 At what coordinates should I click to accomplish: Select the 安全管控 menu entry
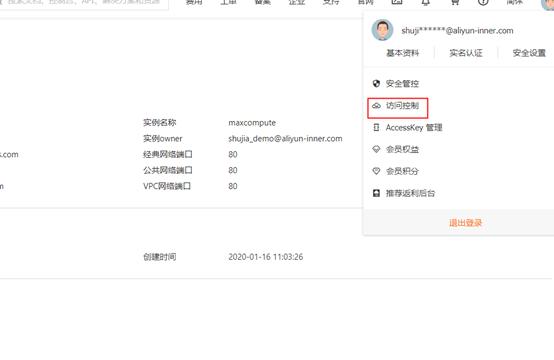[x=402, y=83]
